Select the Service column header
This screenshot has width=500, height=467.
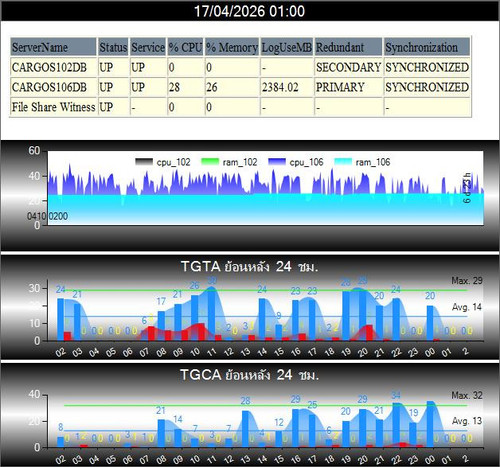click(x=148, y=47)
